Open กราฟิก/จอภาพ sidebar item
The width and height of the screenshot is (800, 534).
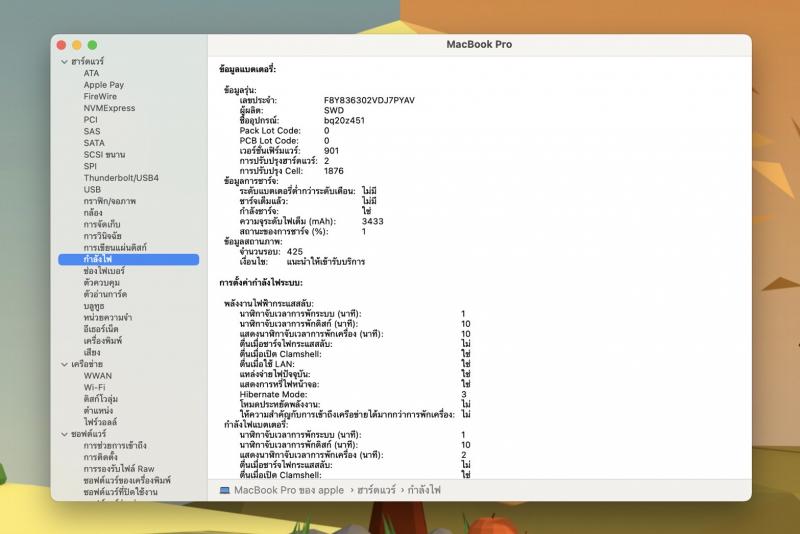(110, 201)
